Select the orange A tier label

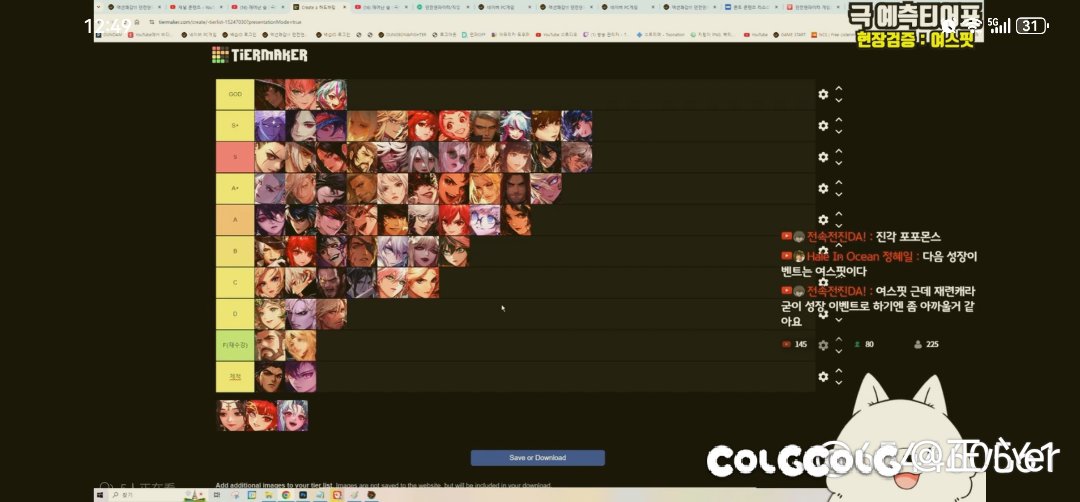(x=235, y=220)
